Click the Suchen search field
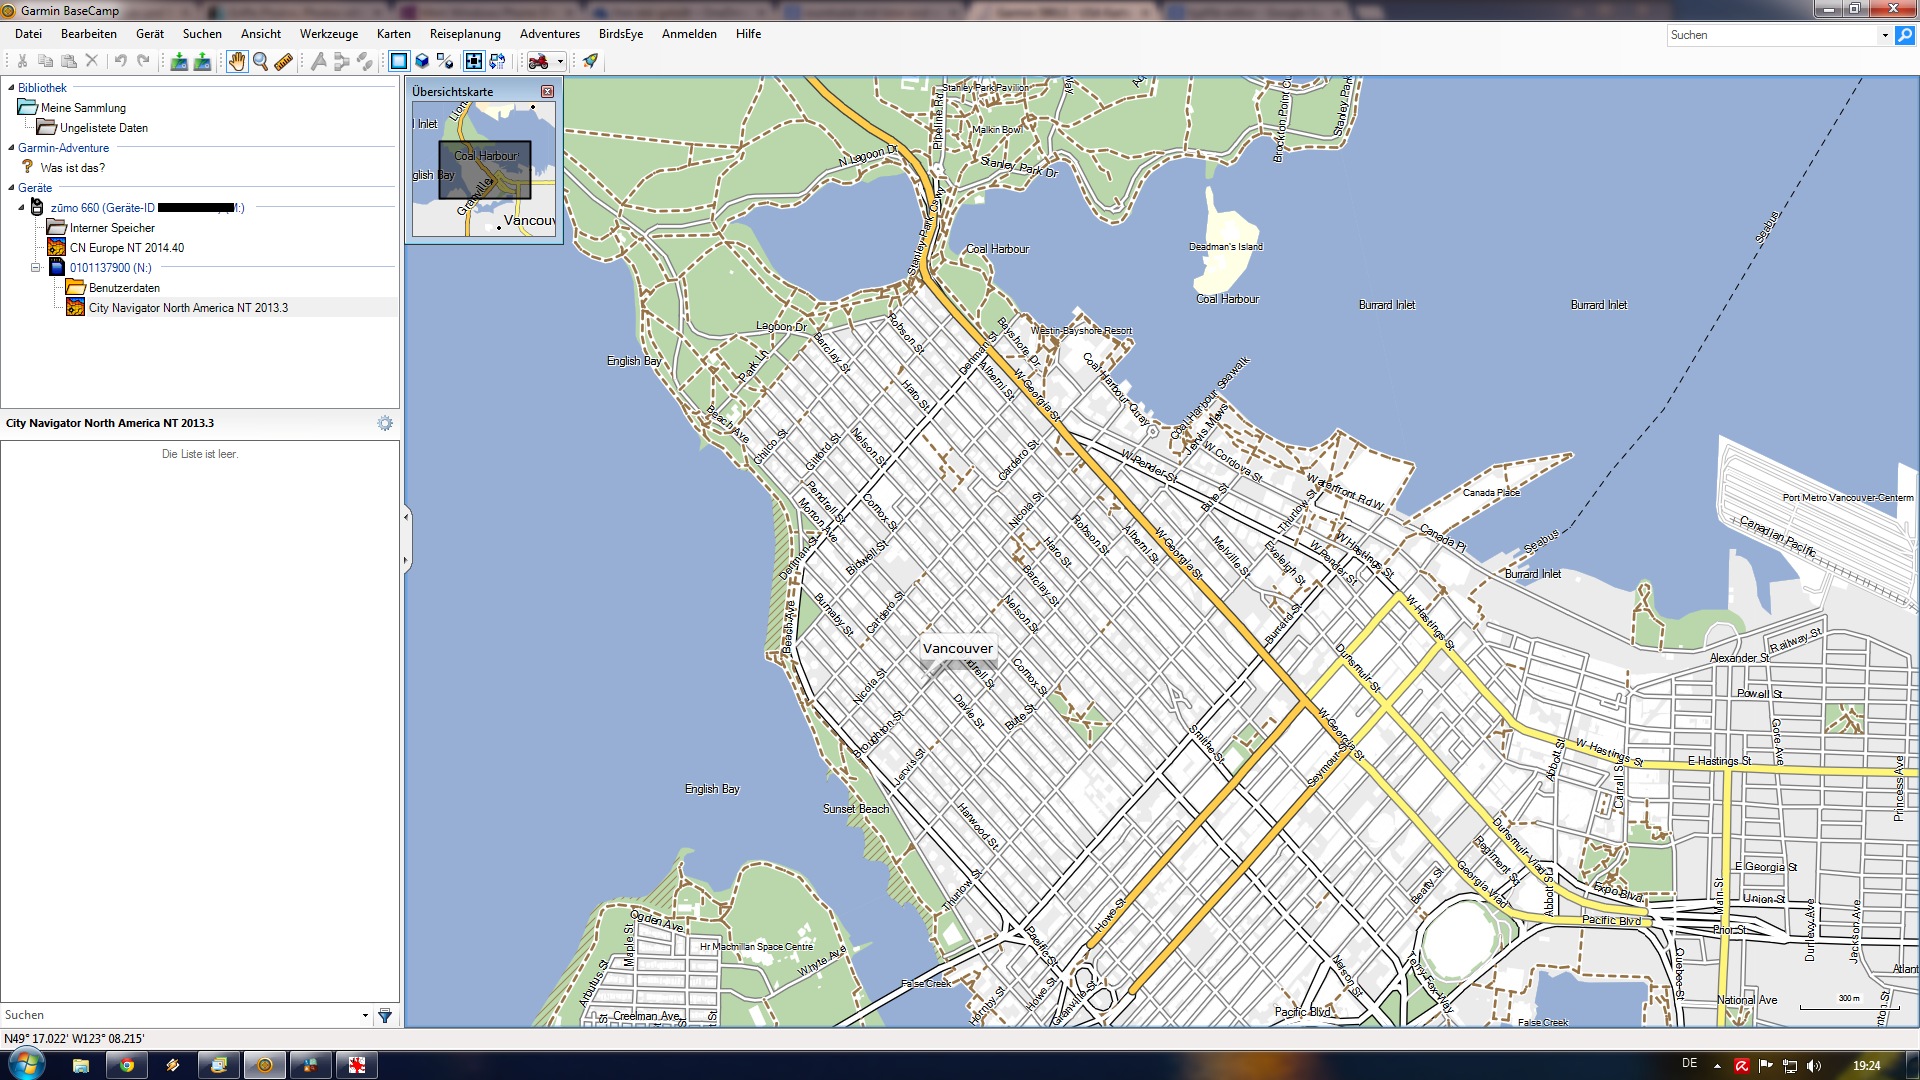 (1773, 35)
